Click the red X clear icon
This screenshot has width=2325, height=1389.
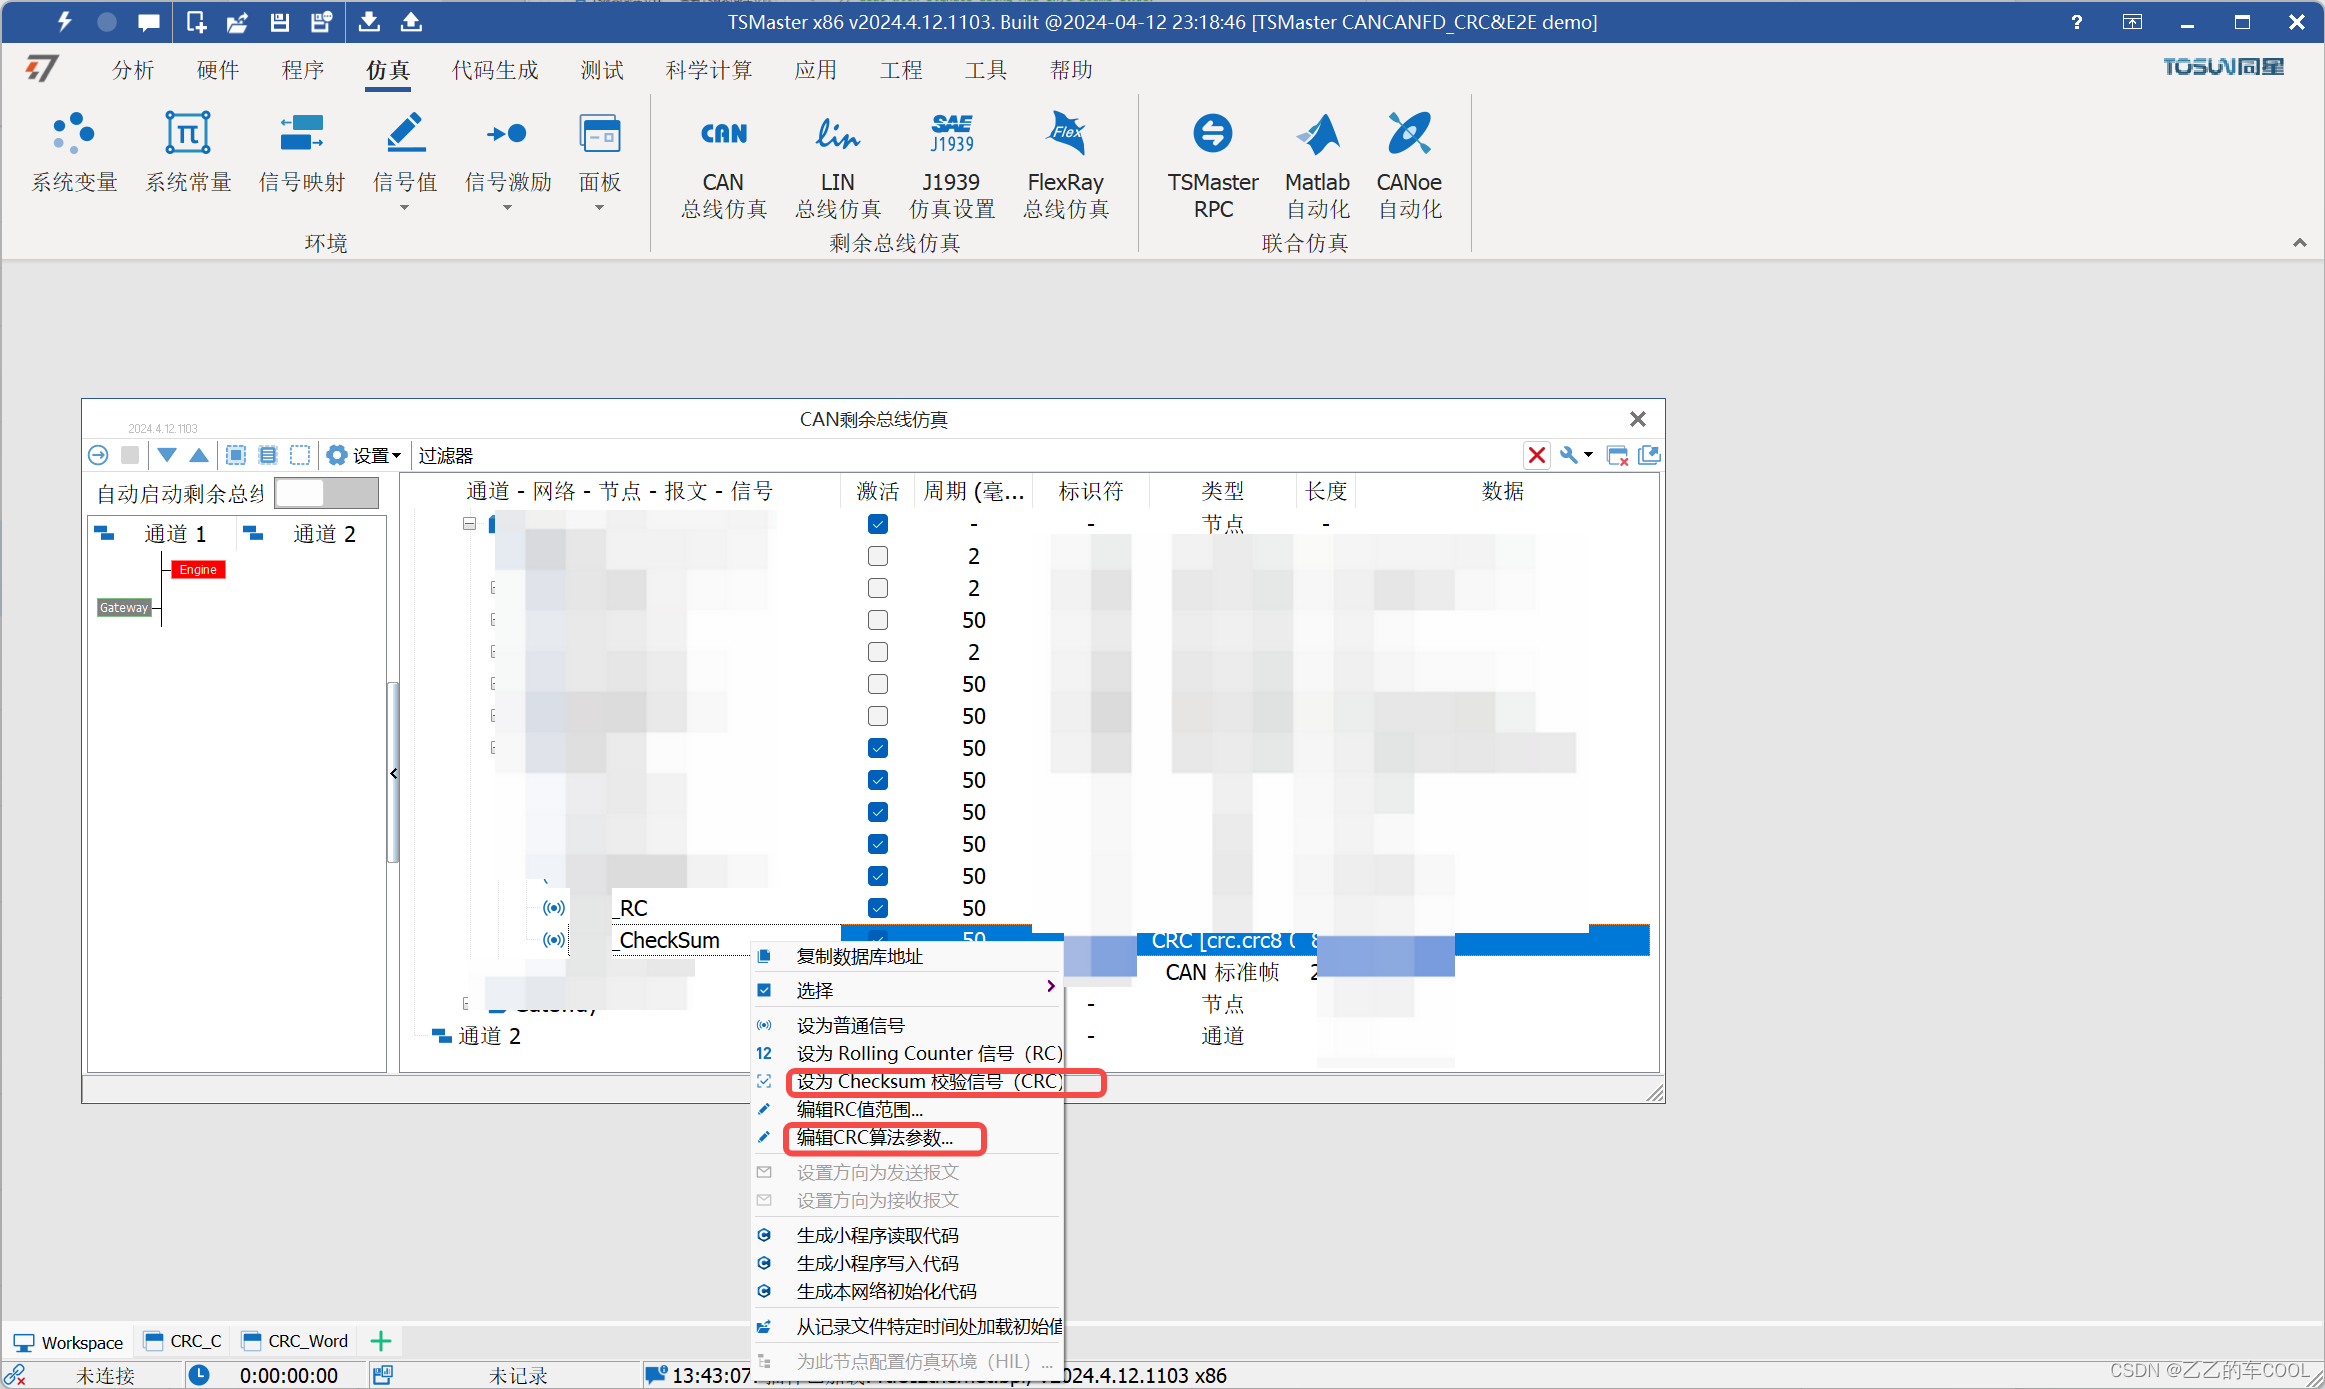tap(1537, 456)
